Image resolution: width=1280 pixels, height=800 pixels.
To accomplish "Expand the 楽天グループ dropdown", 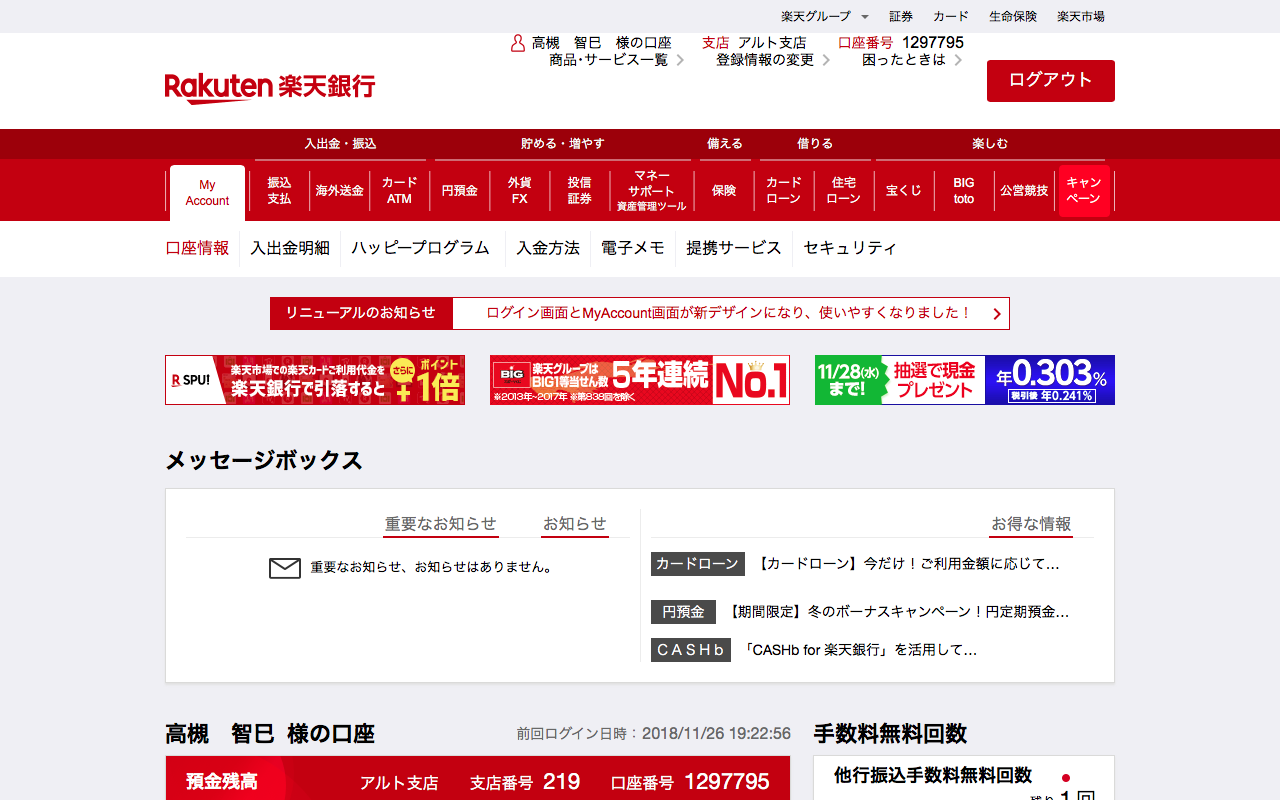I will coord(825,16).
